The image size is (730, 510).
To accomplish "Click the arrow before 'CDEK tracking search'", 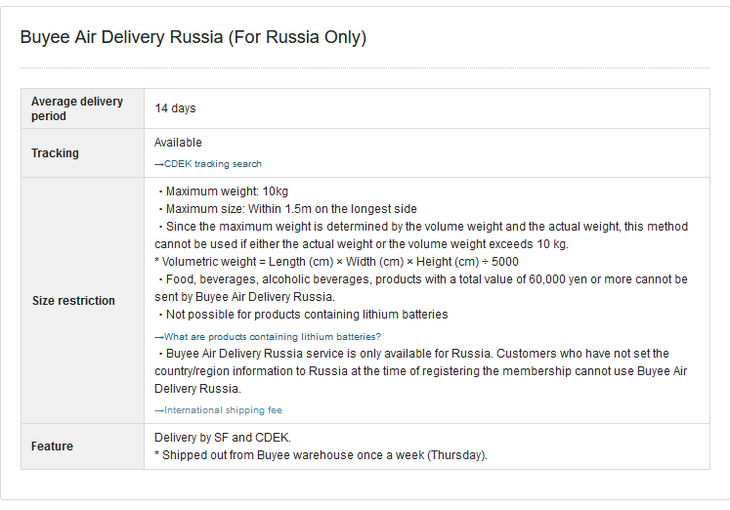I will coord(159,164).
